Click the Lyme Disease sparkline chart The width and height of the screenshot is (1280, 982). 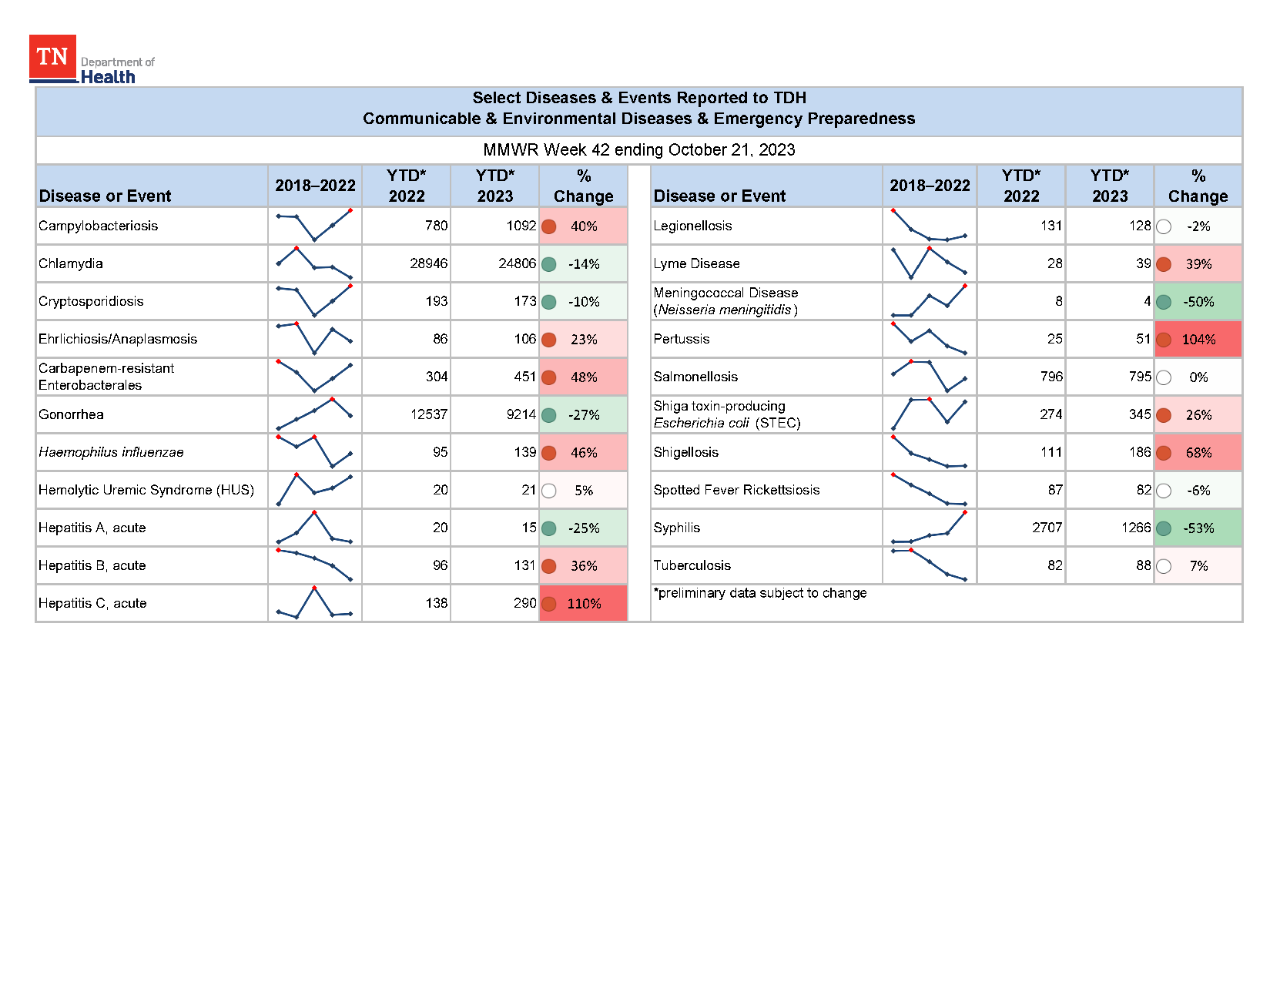pos(929,263)
